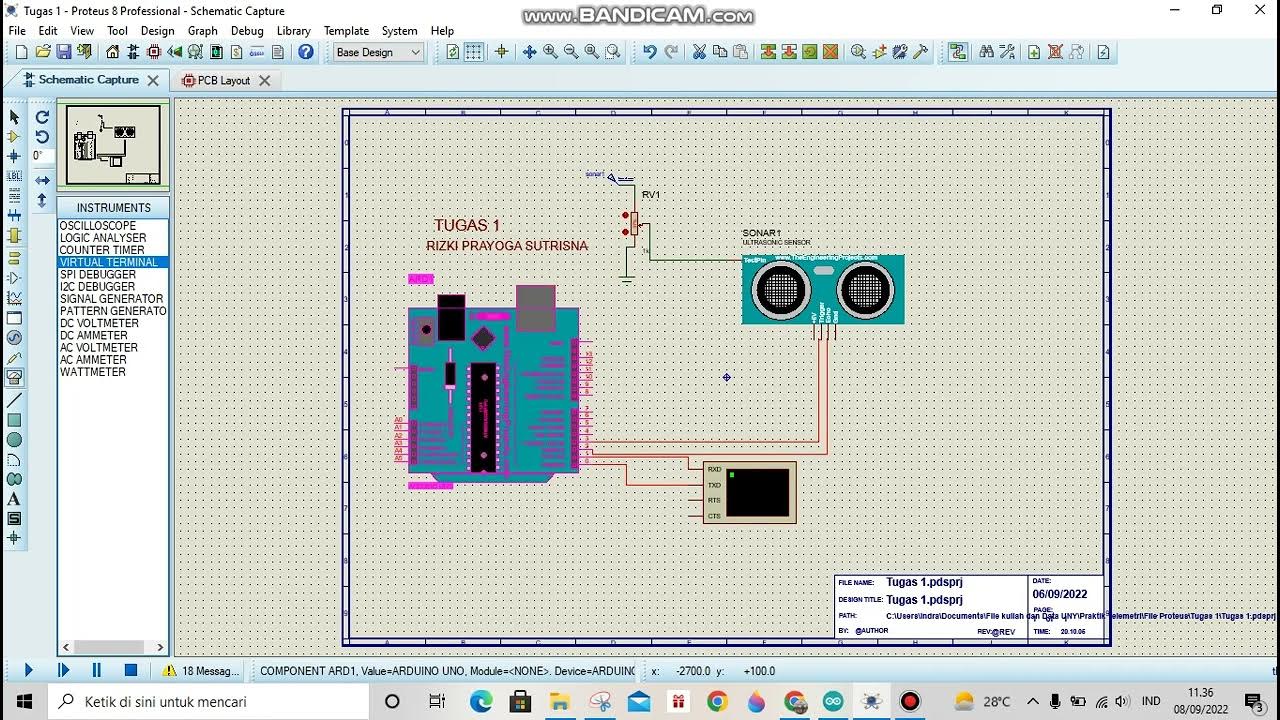1280x720 pixels.
Task: Click the New Sheet icon
Action: [x=1034, y=52]
